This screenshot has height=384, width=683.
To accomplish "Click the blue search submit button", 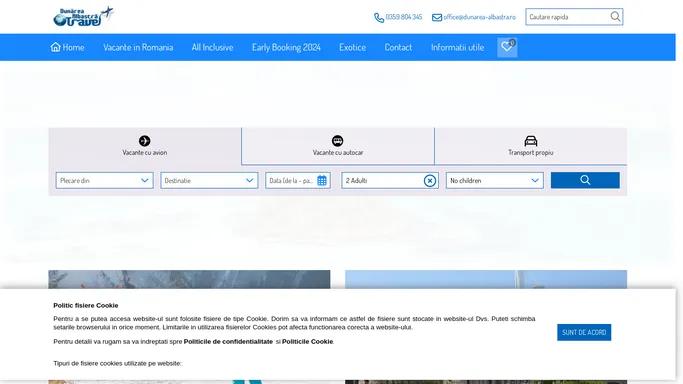I will point(585,180).
